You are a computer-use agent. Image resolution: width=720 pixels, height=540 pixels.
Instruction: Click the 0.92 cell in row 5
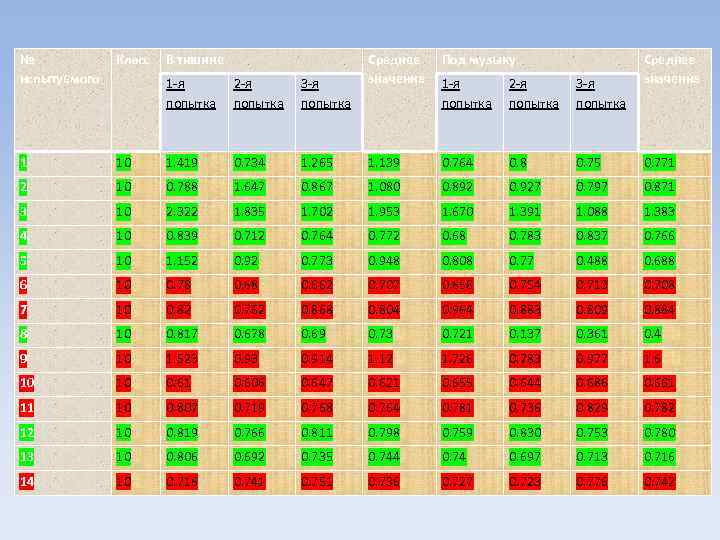point(246,261)
